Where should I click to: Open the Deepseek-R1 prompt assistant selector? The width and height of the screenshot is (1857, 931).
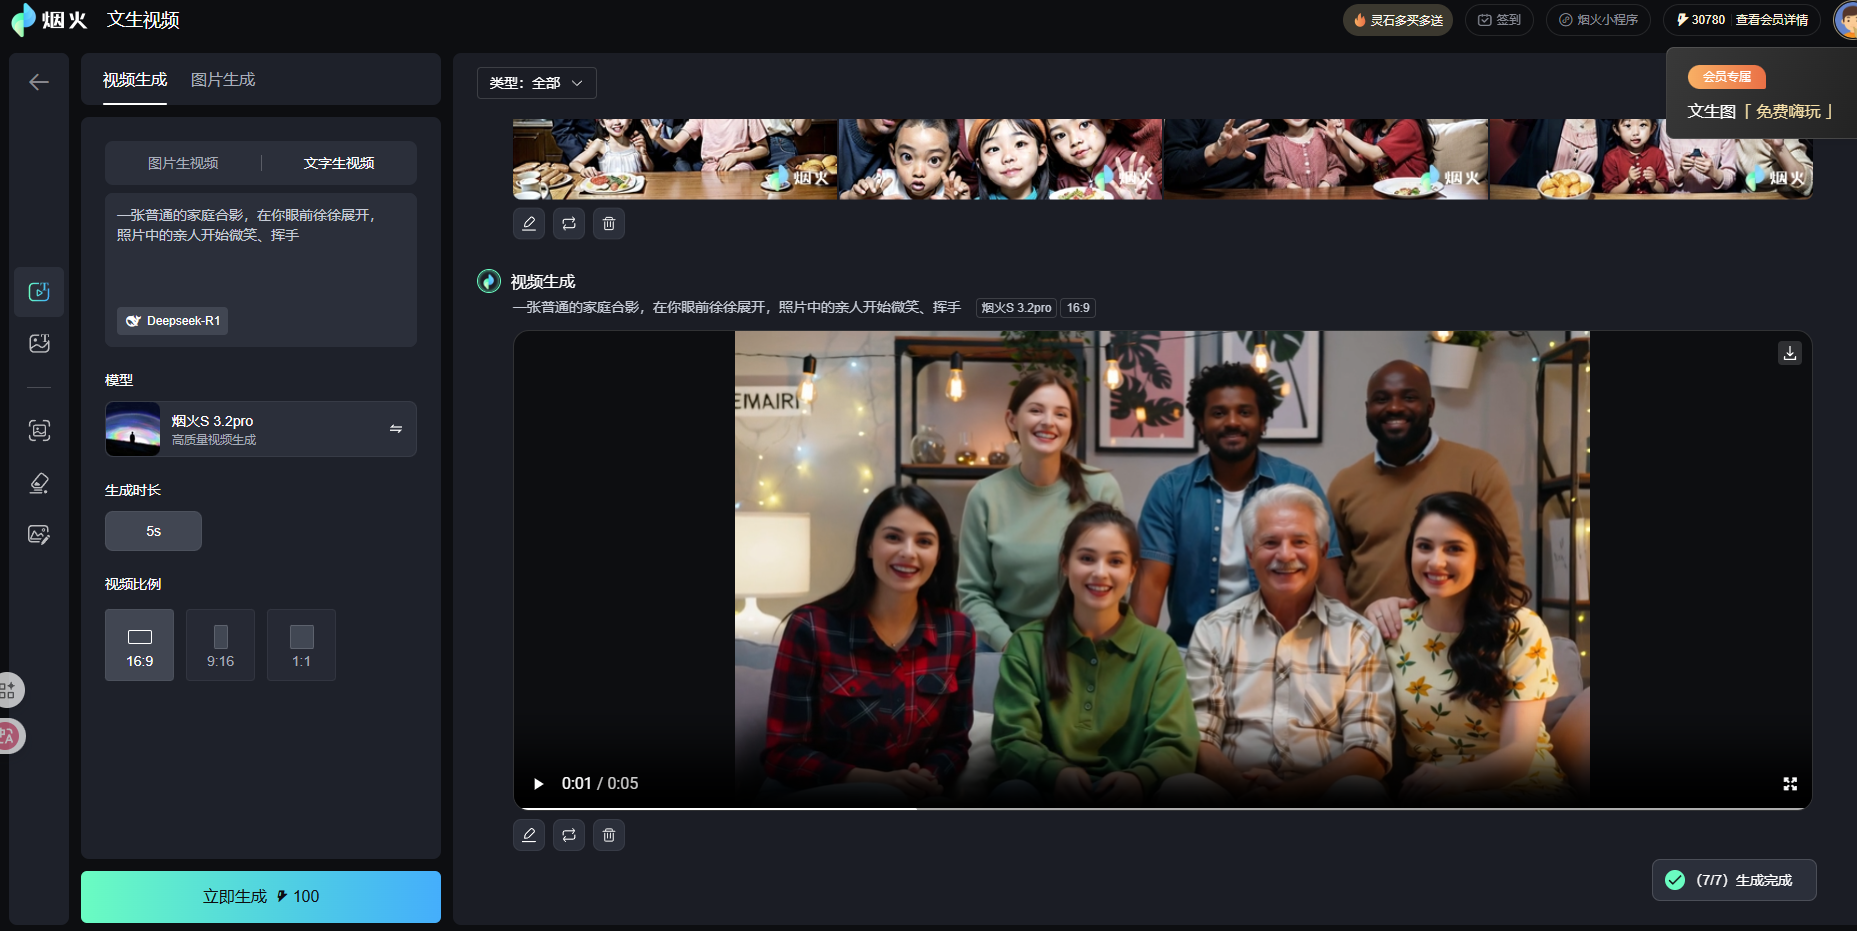[x=173, y=321]
